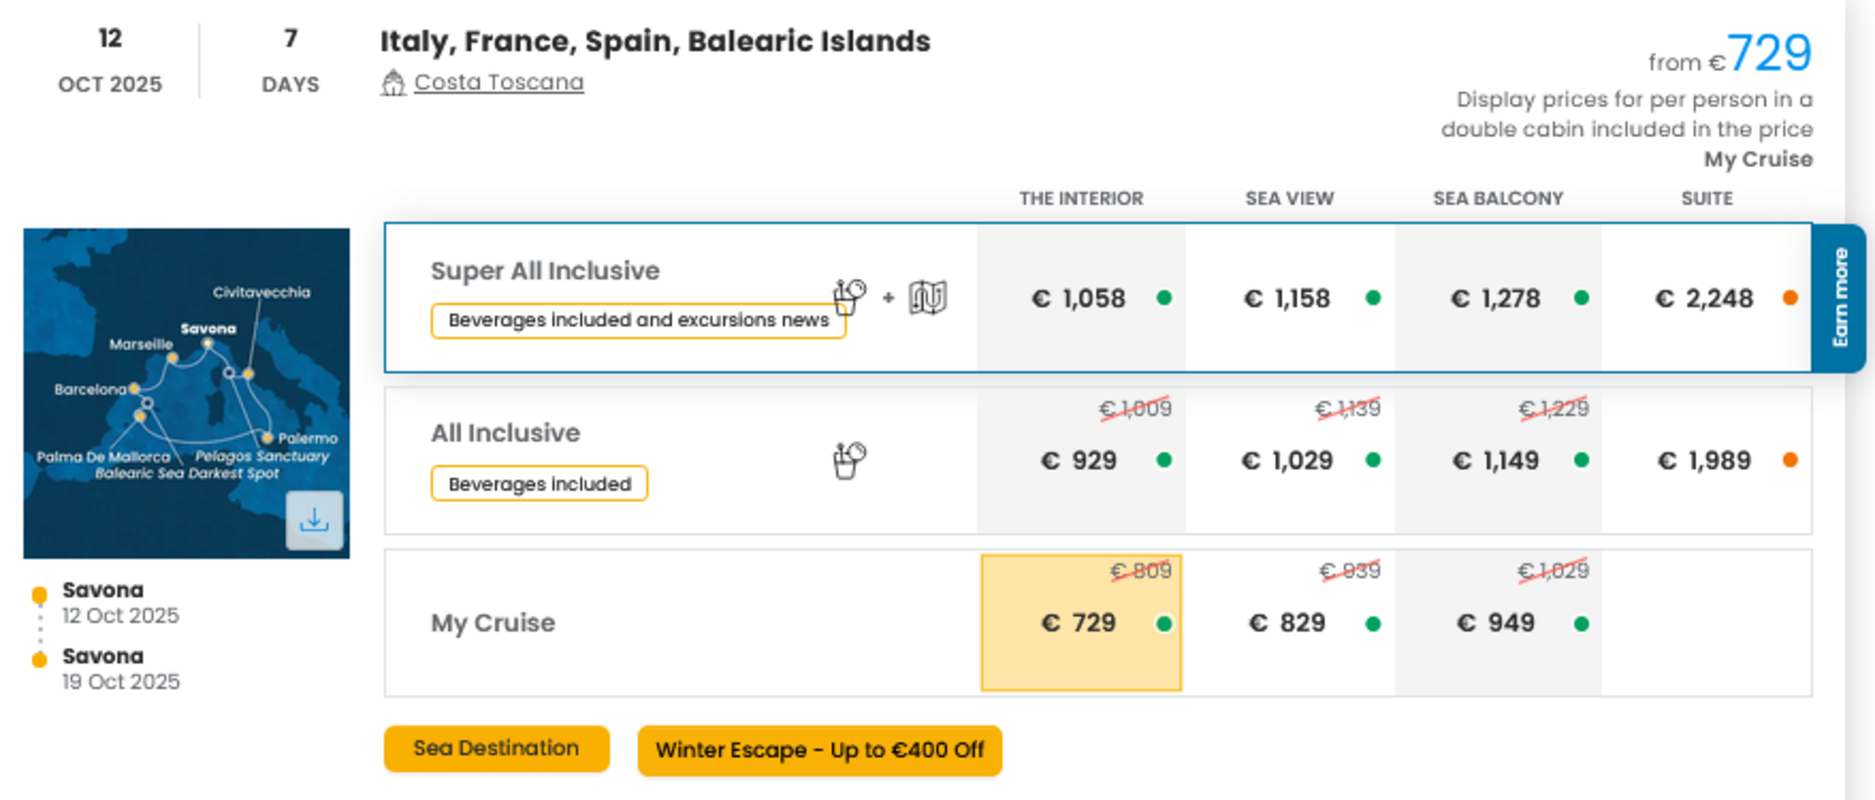The width and height of the screenshot is (1875, 800).
Task: Click the orange dot beside € 1,989 suite price
Action: (1790, 460)
